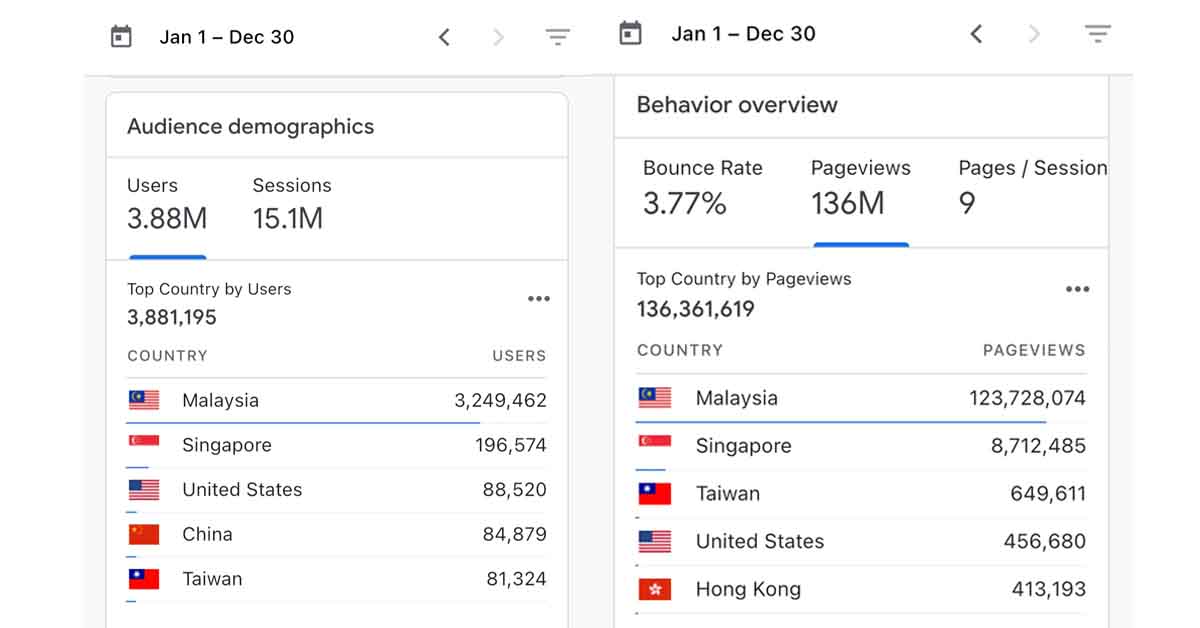Switch to the Sessions metric tab

pos(291,204)
